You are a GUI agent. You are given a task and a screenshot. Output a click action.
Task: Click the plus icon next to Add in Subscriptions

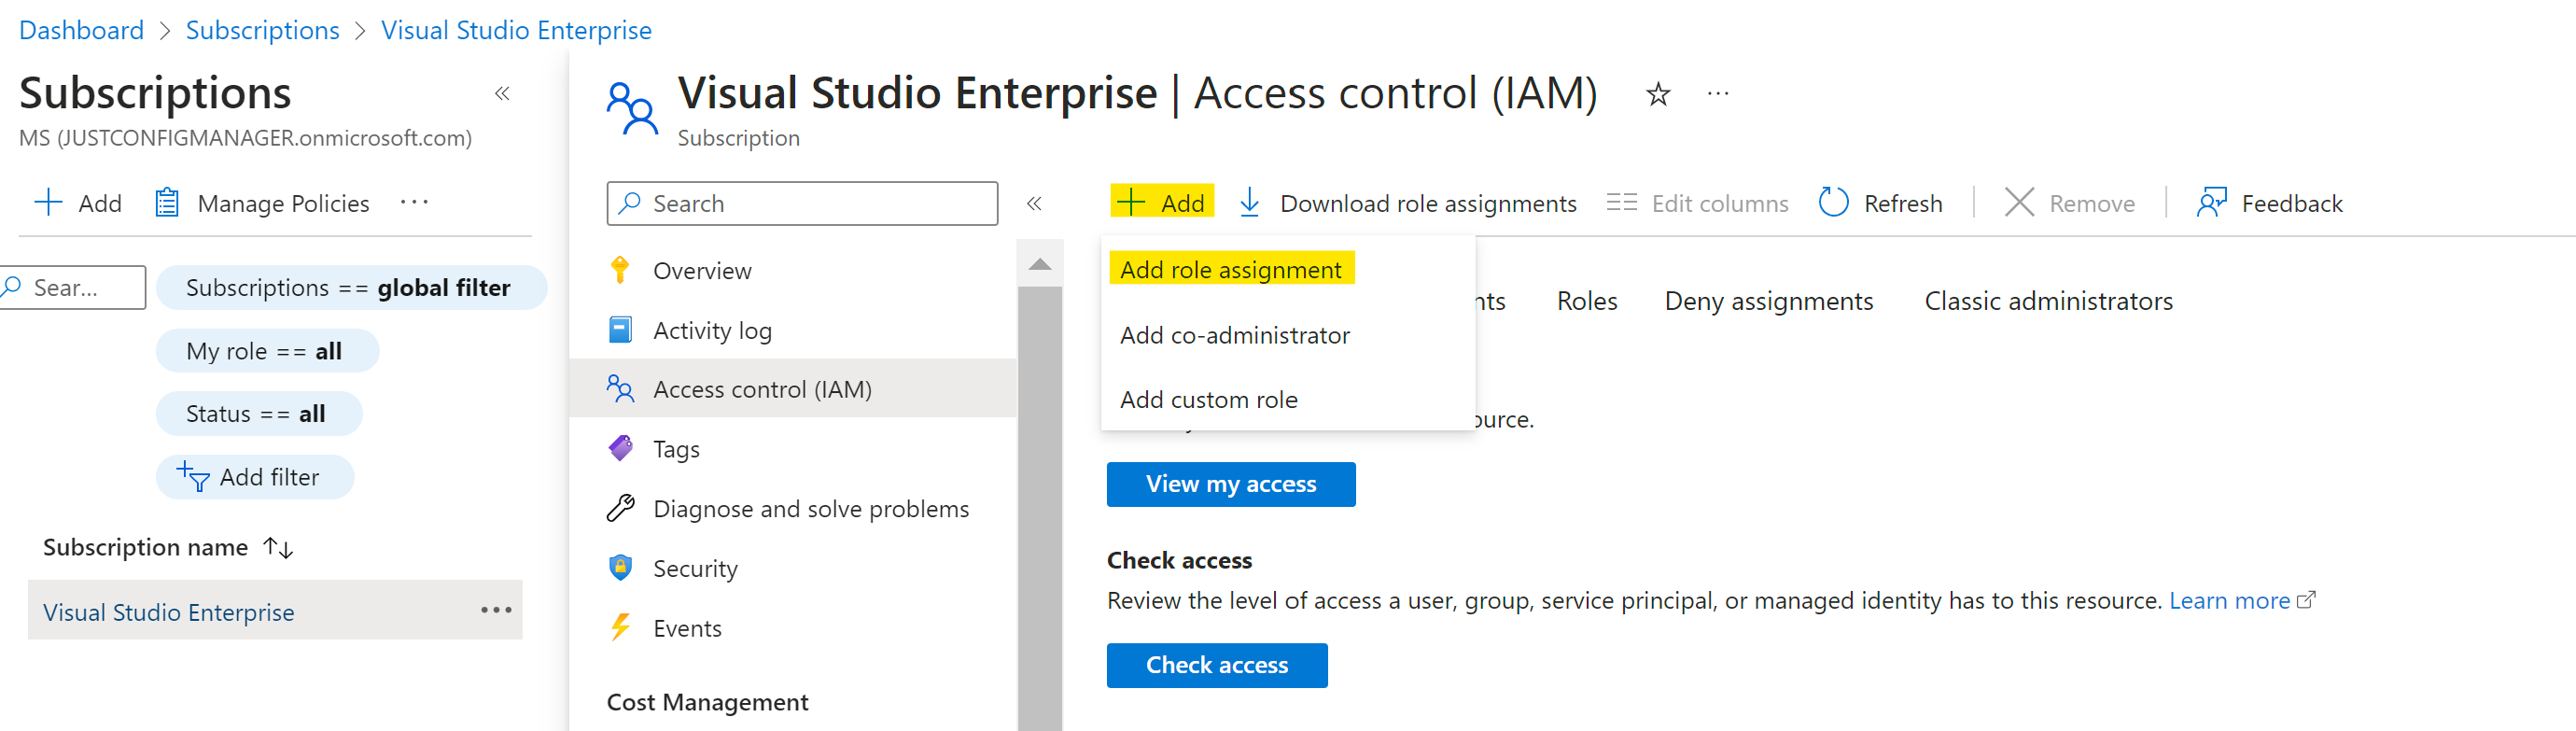coord(48,202)
